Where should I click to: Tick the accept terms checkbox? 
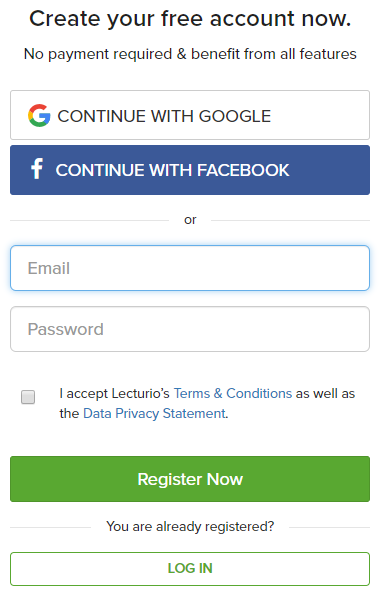pos(28,397)
